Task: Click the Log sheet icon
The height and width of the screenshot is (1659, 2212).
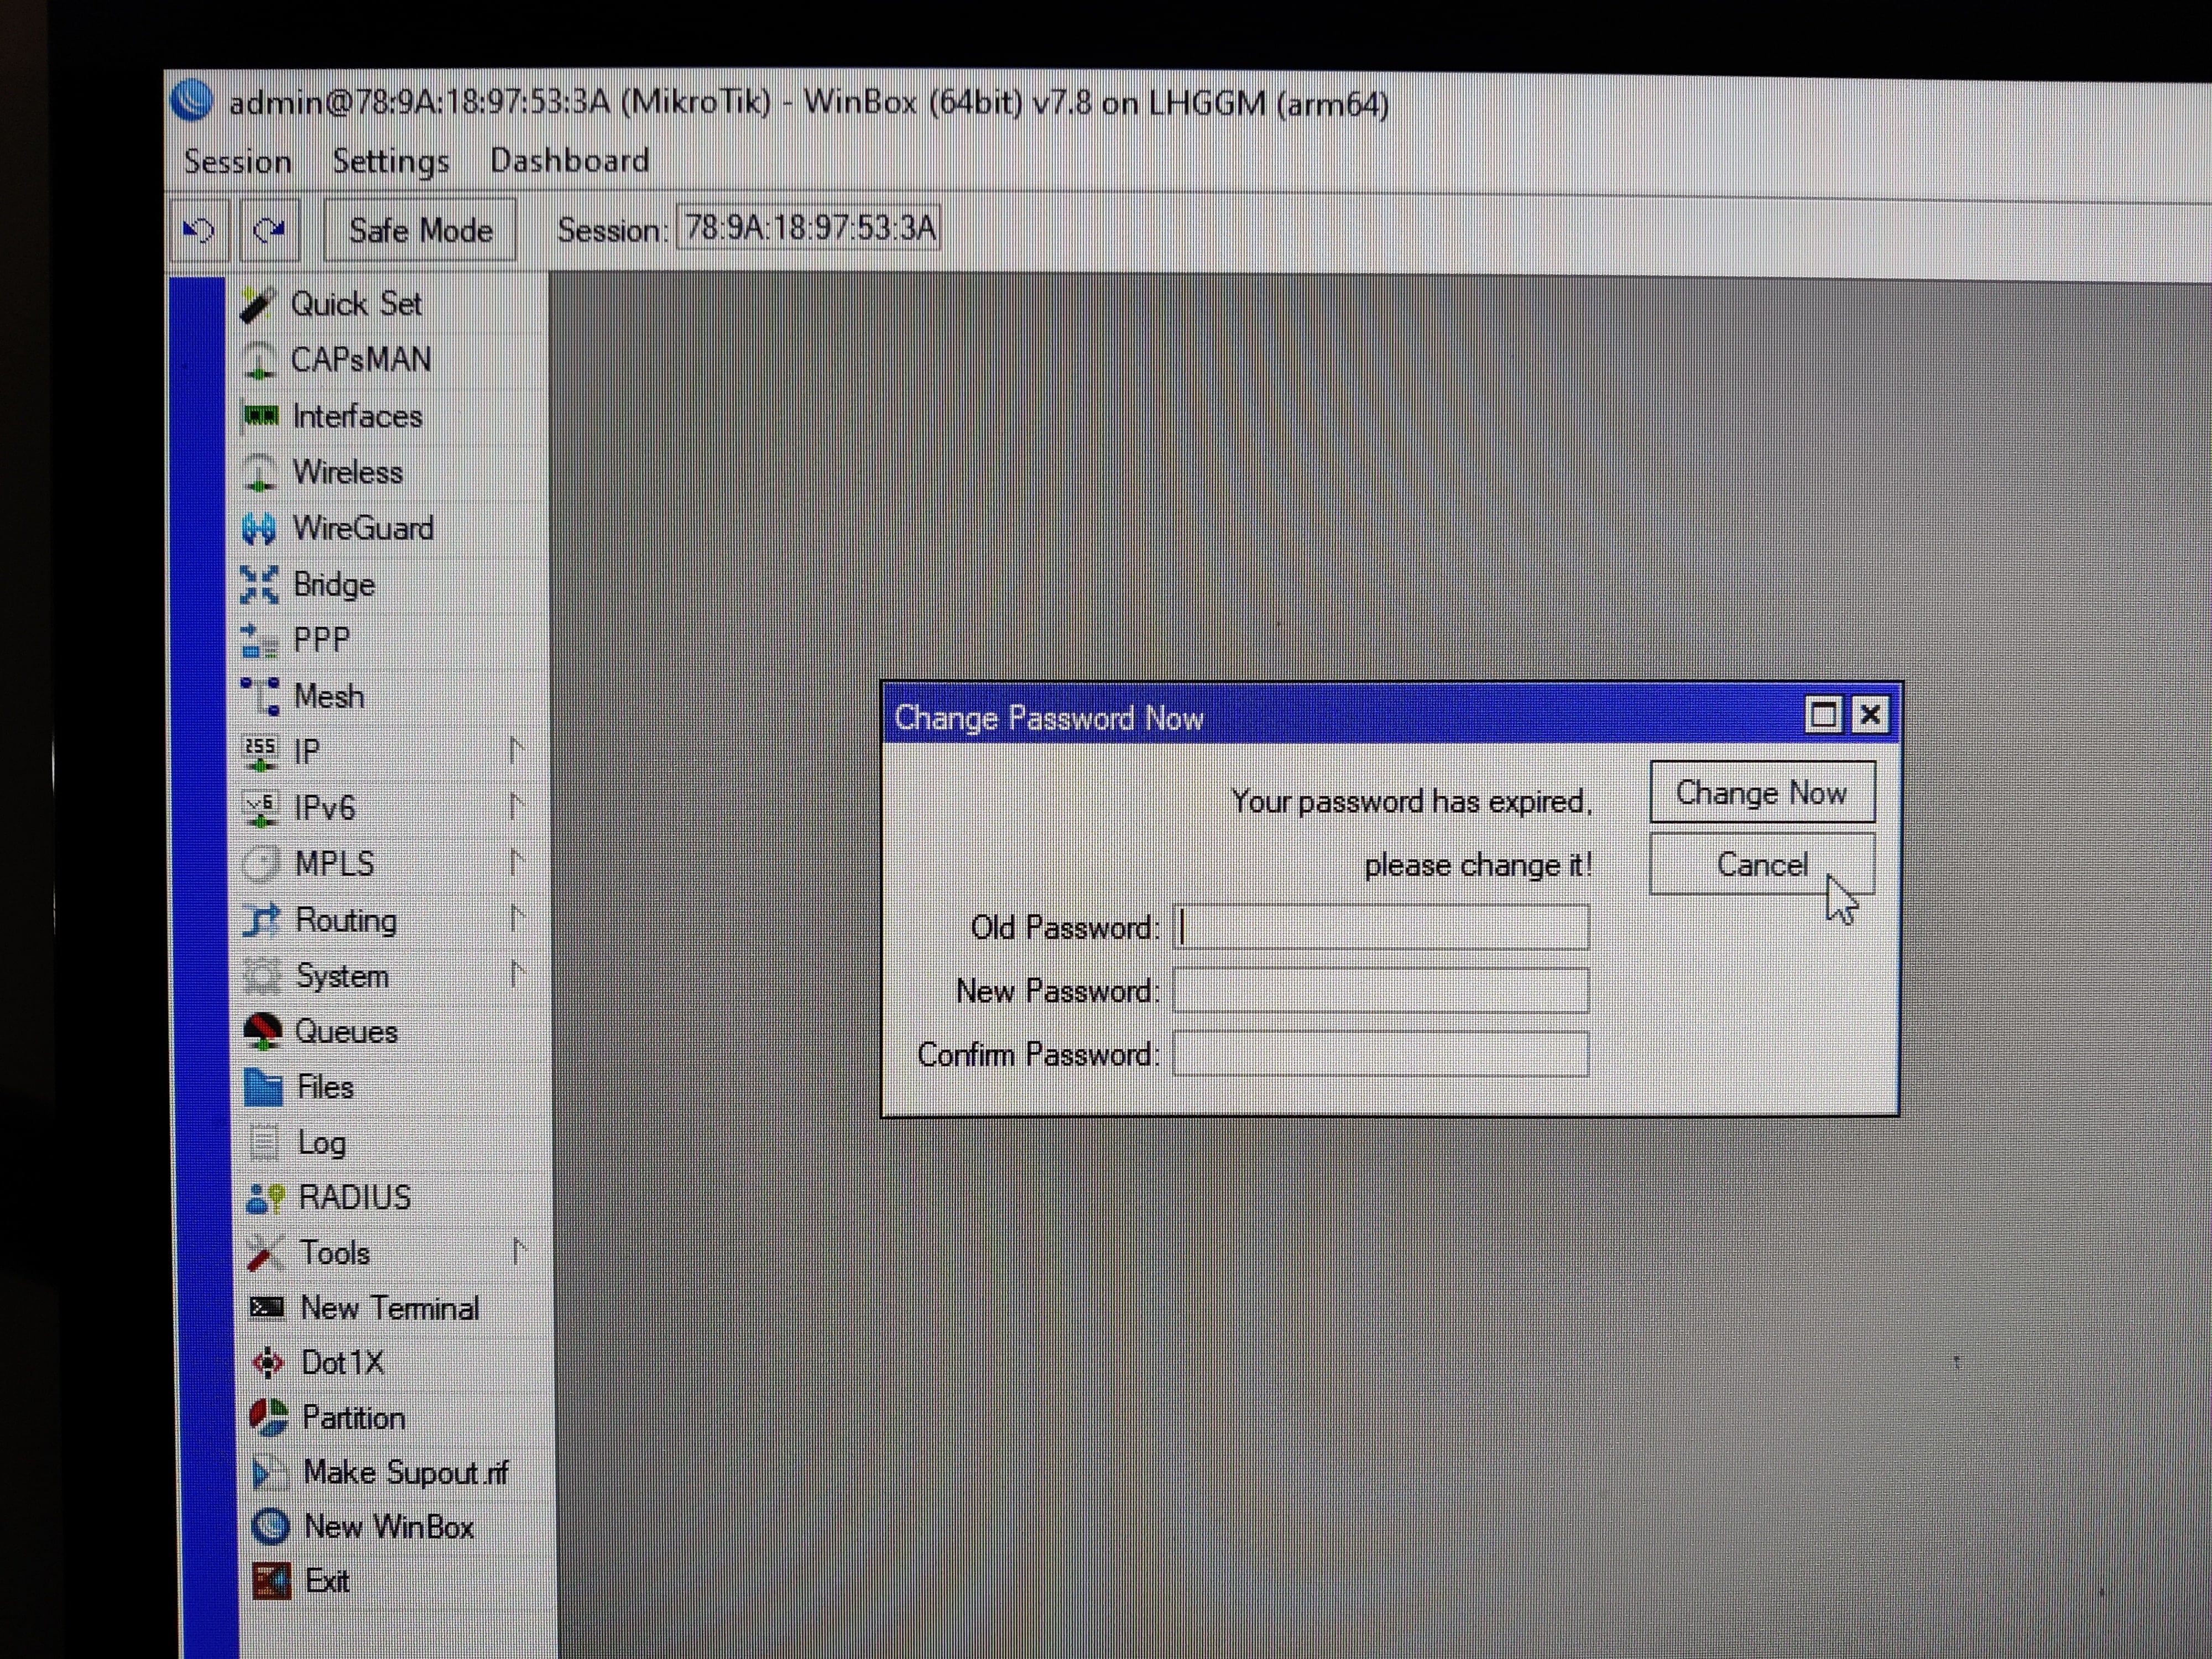Action: click(264, 1142)
